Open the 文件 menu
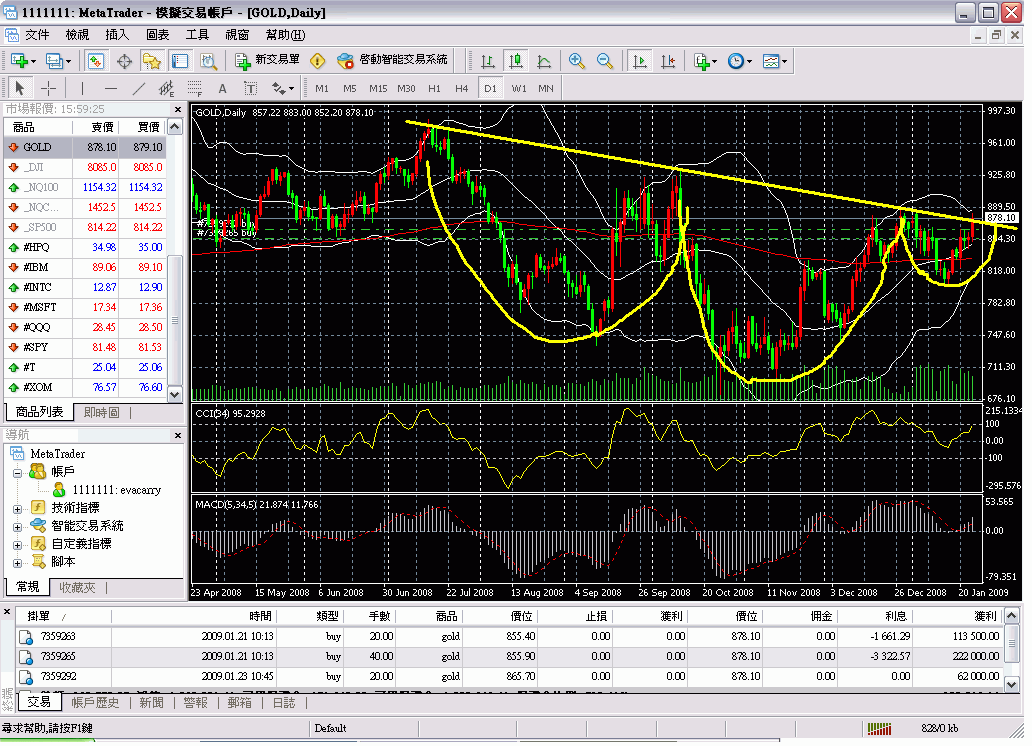The image size is (1032, 746). coord(37,35)
